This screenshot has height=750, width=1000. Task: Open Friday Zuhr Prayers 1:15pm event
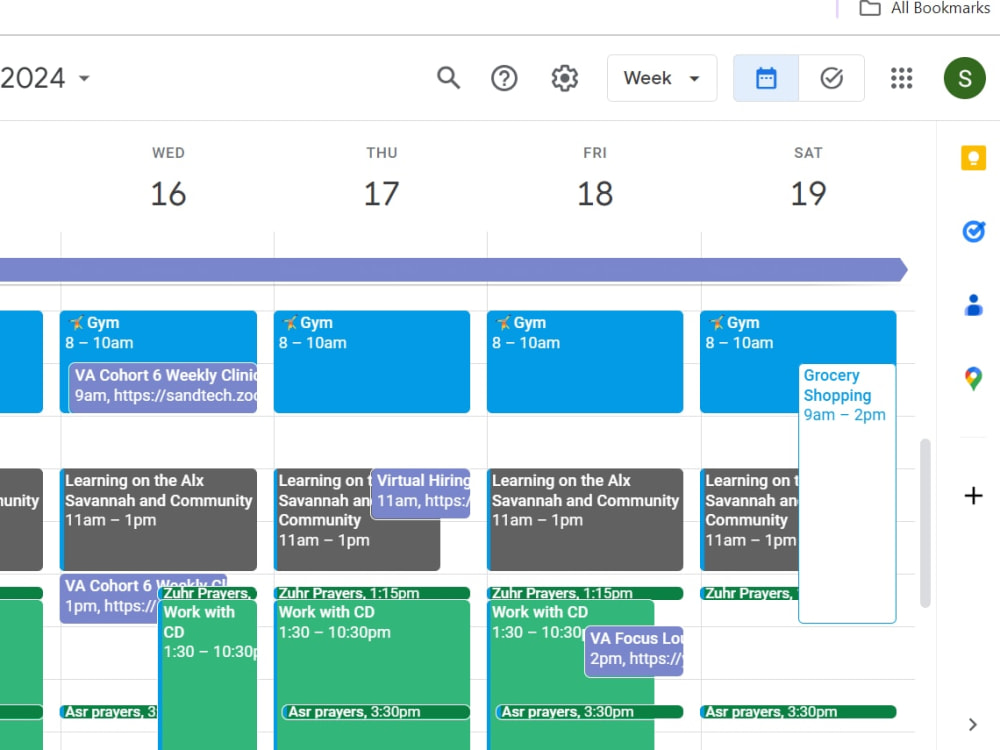click(585, 593)
